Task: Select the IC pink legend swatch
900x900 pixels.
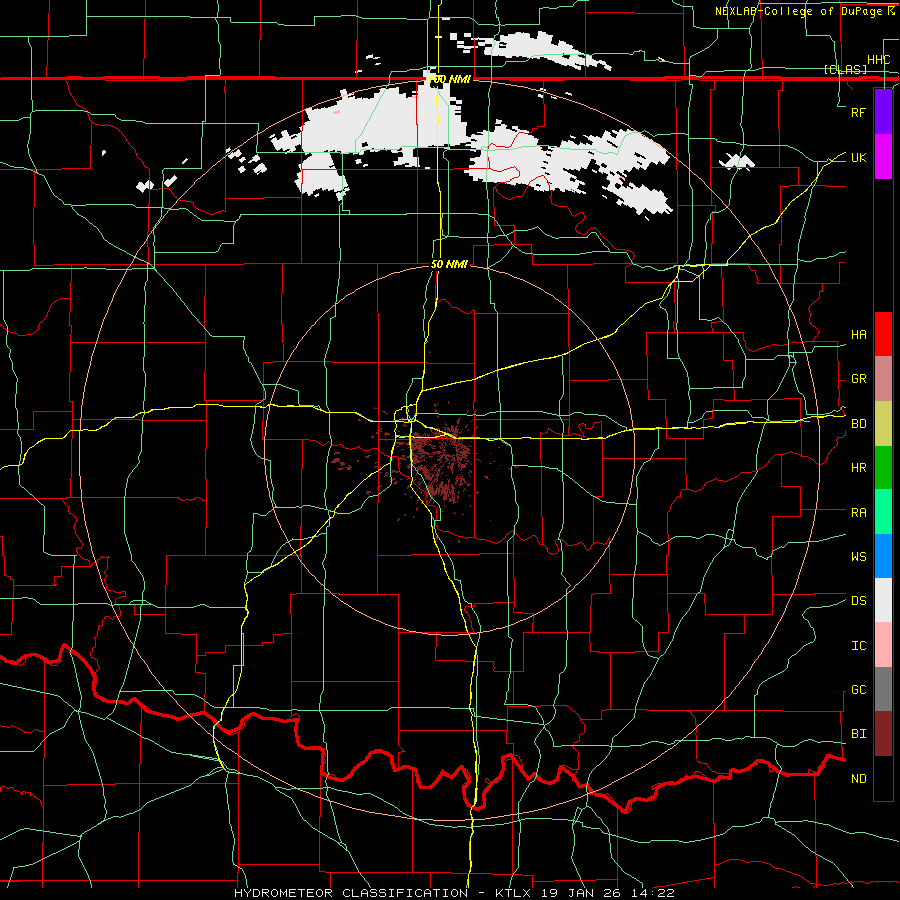Action: tap(883, 645)
